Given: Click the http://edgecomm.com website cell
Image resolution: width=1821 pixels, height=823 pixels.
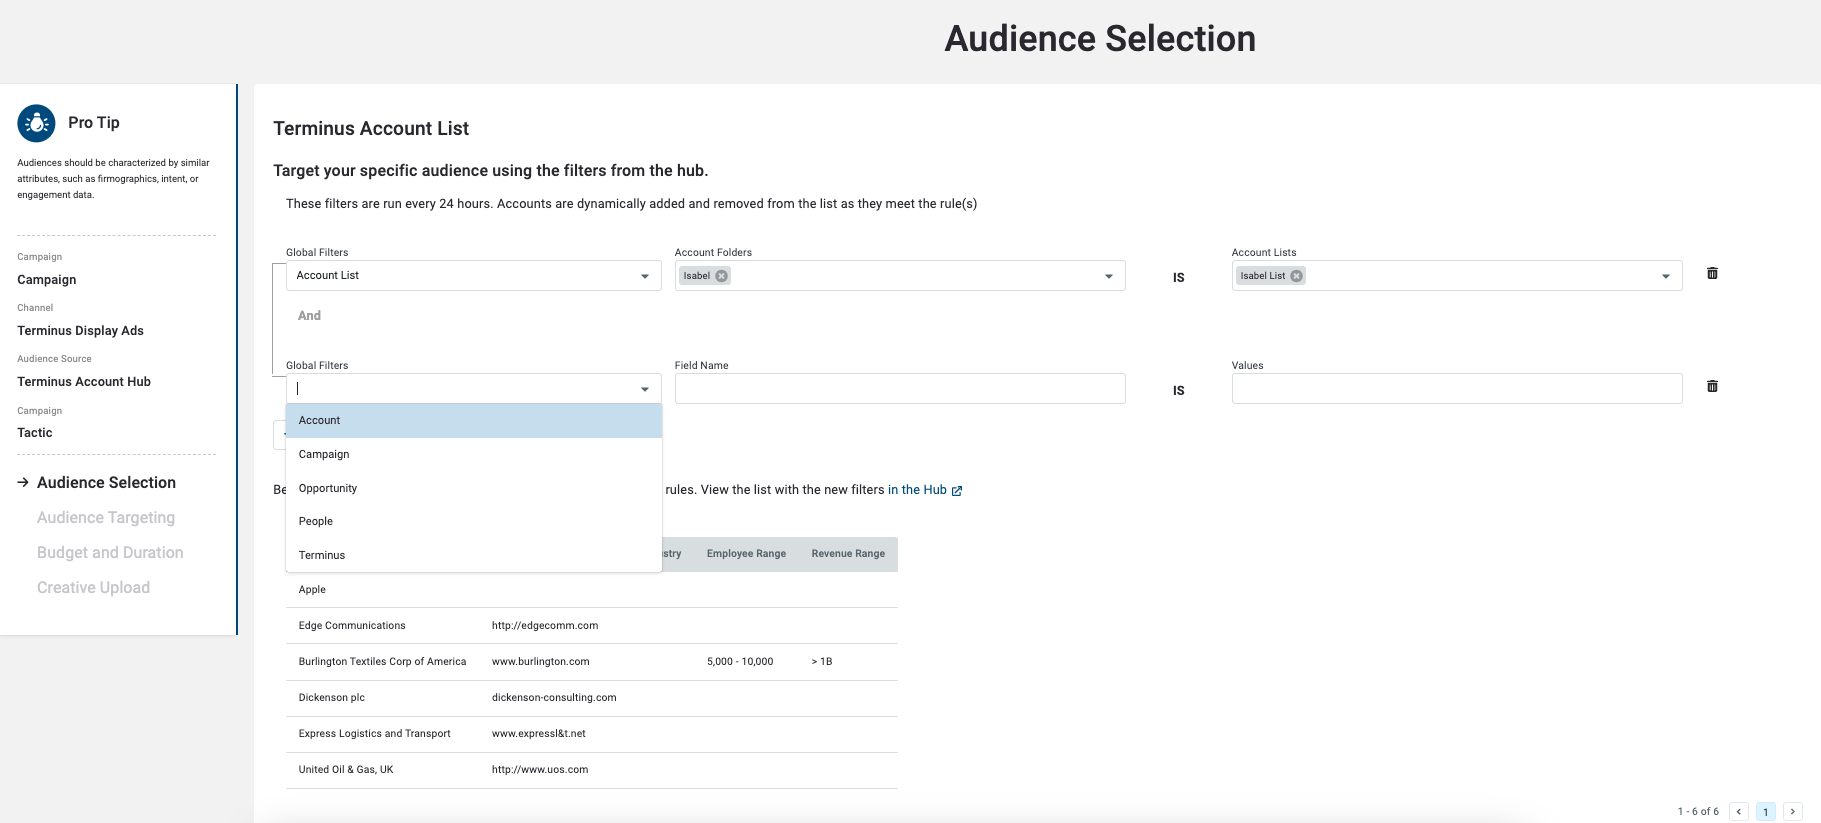Looking at the screenshot, I should [x=545, y=626].
